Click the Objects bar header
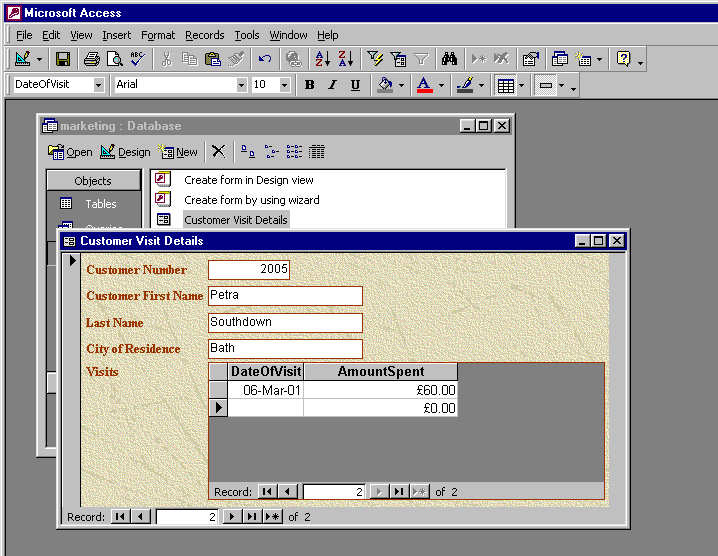Viewport: 718px width, 556px height. tap(93, 181)
